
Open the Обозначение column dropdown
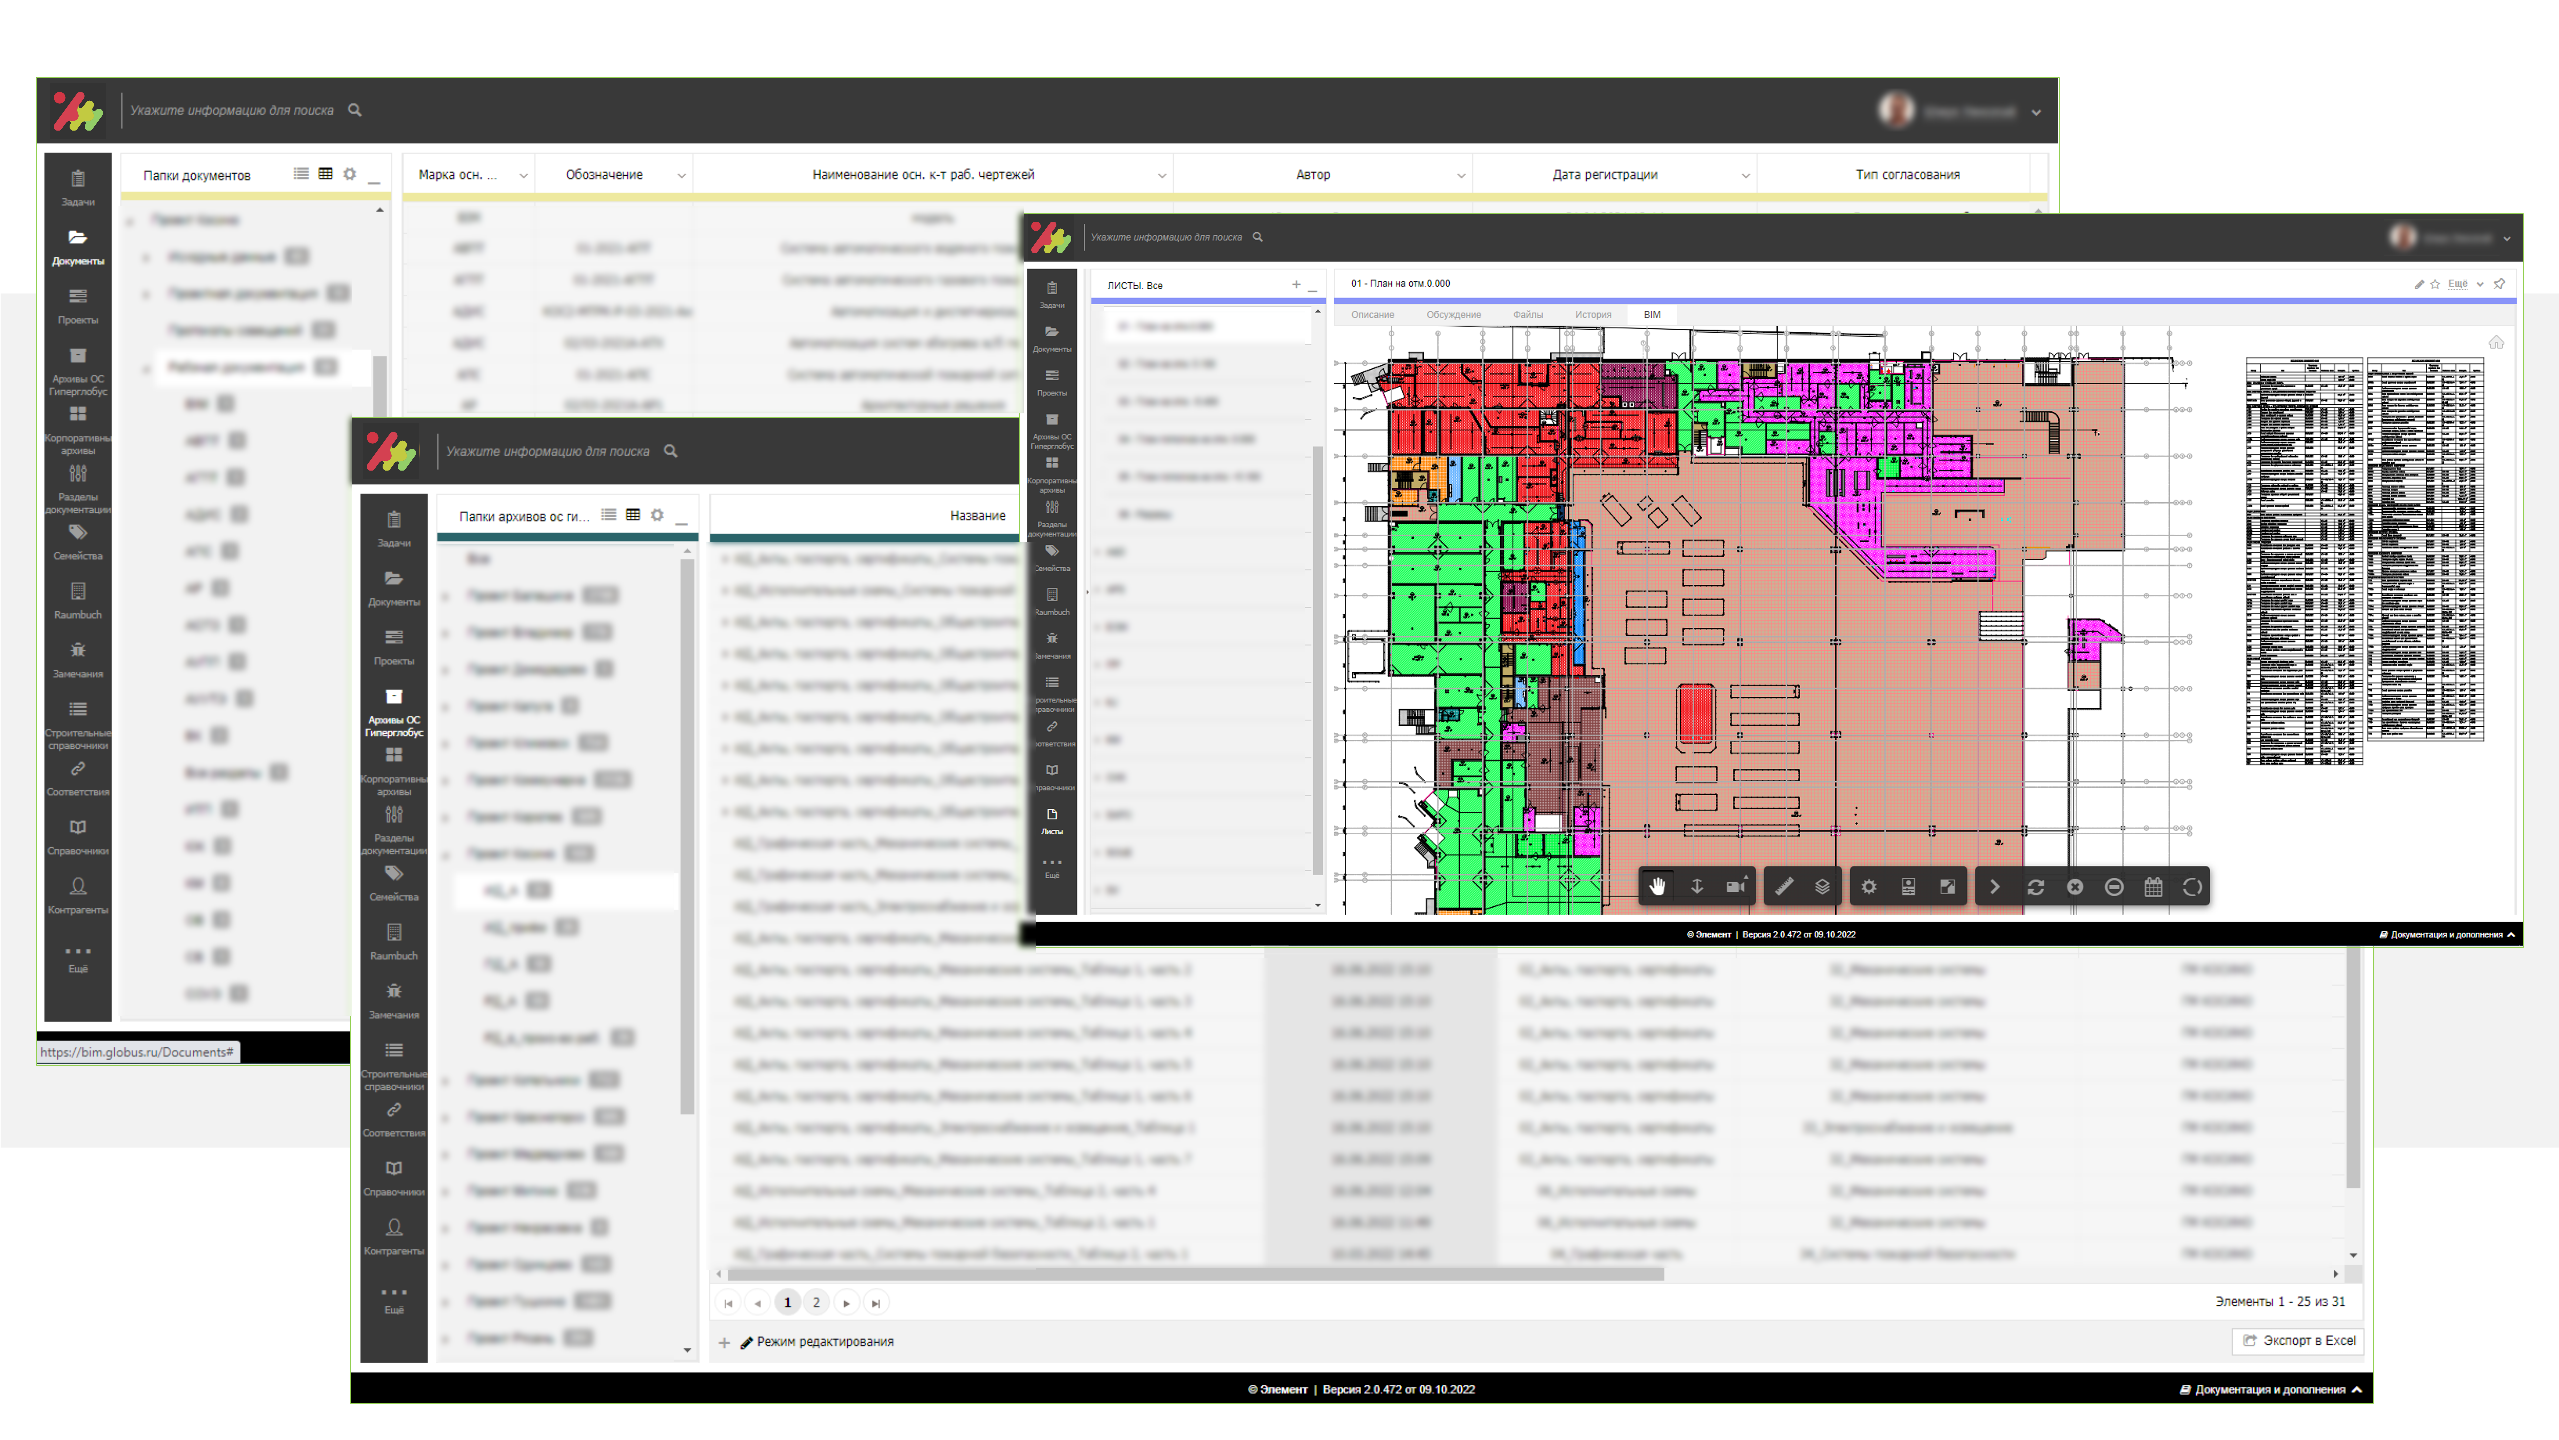tap(681, 175)
